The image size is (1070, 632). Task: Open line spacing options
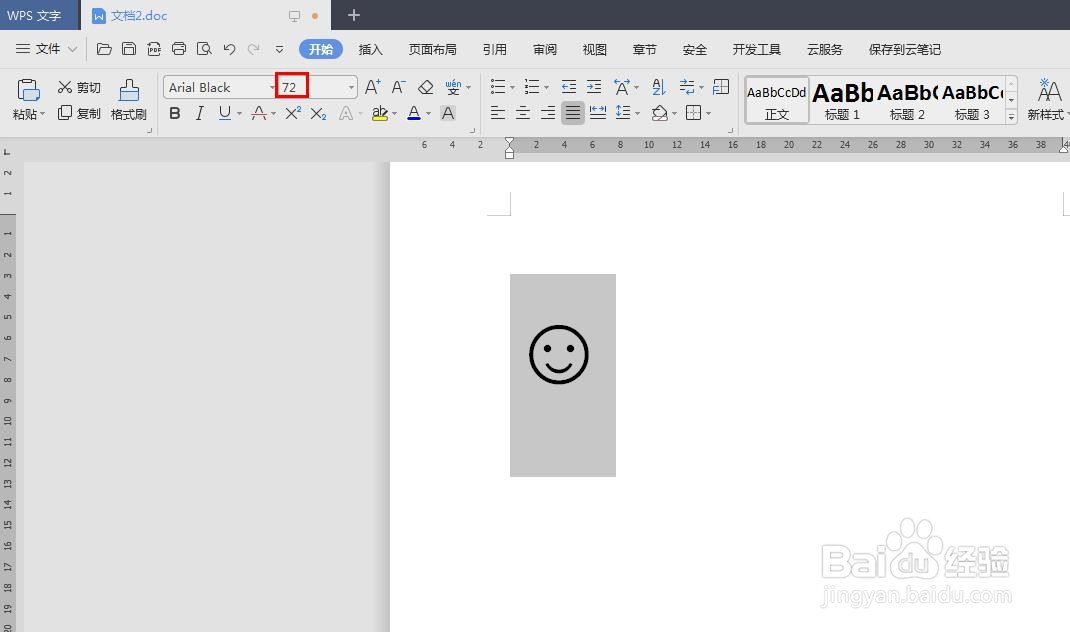pyautogui.click(x=623, y=113)
